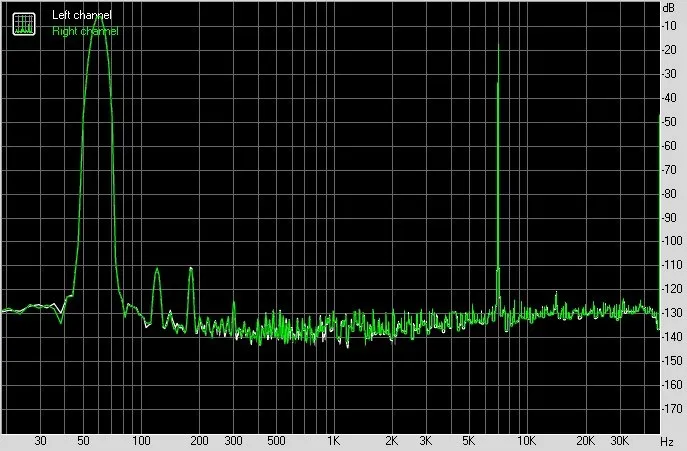Click the 2K frequency label
Screen dimensions: 687x451
[x=392, y=440]
